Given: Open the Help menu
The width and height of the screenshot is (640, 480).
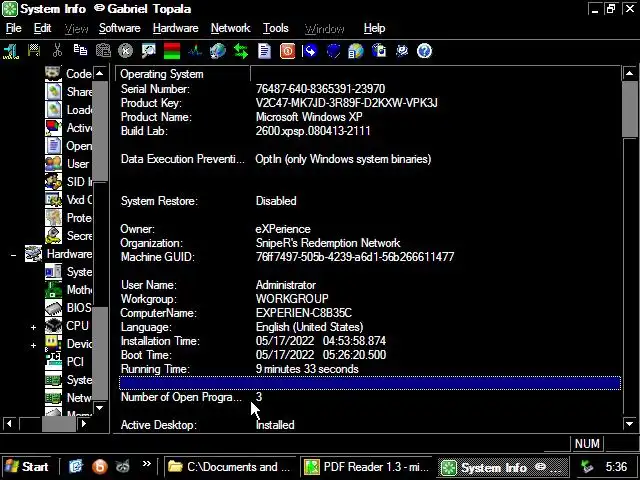Looking at the screenshot, I should click(x=374, y=28).
